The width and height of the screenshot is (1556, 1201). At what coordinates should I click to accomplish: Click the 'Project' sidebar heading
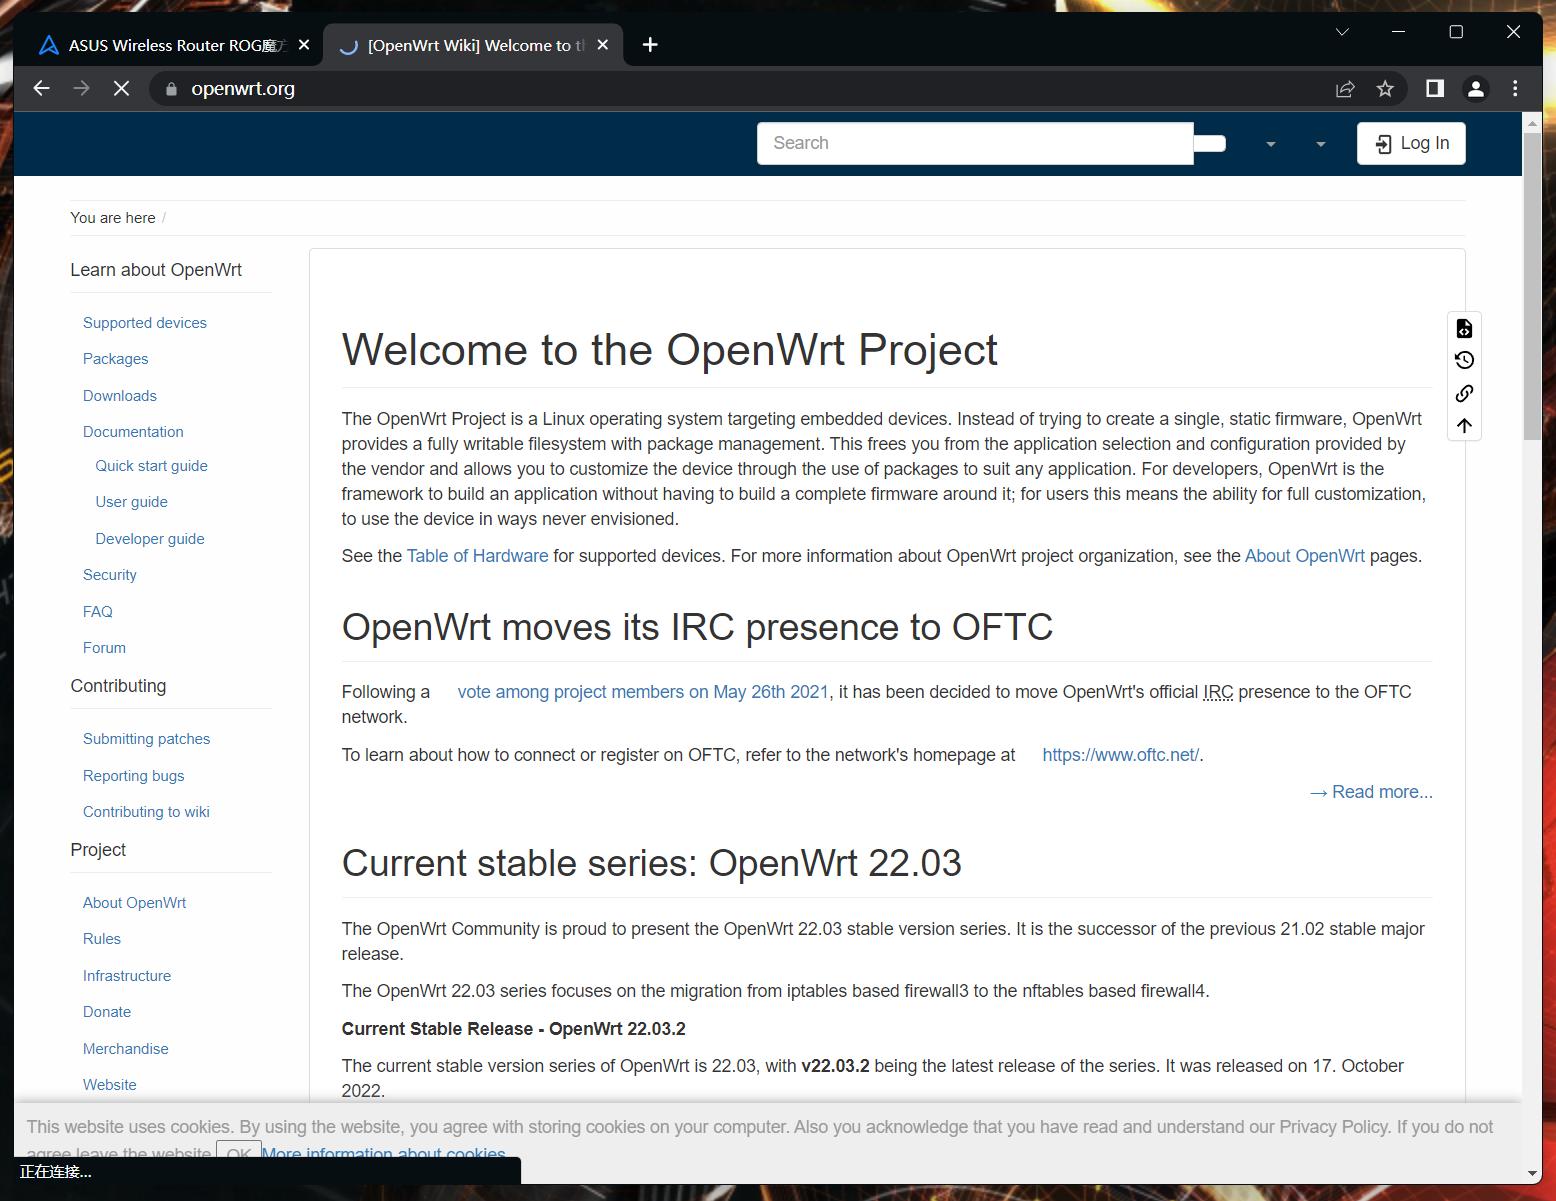click(98, 850)
